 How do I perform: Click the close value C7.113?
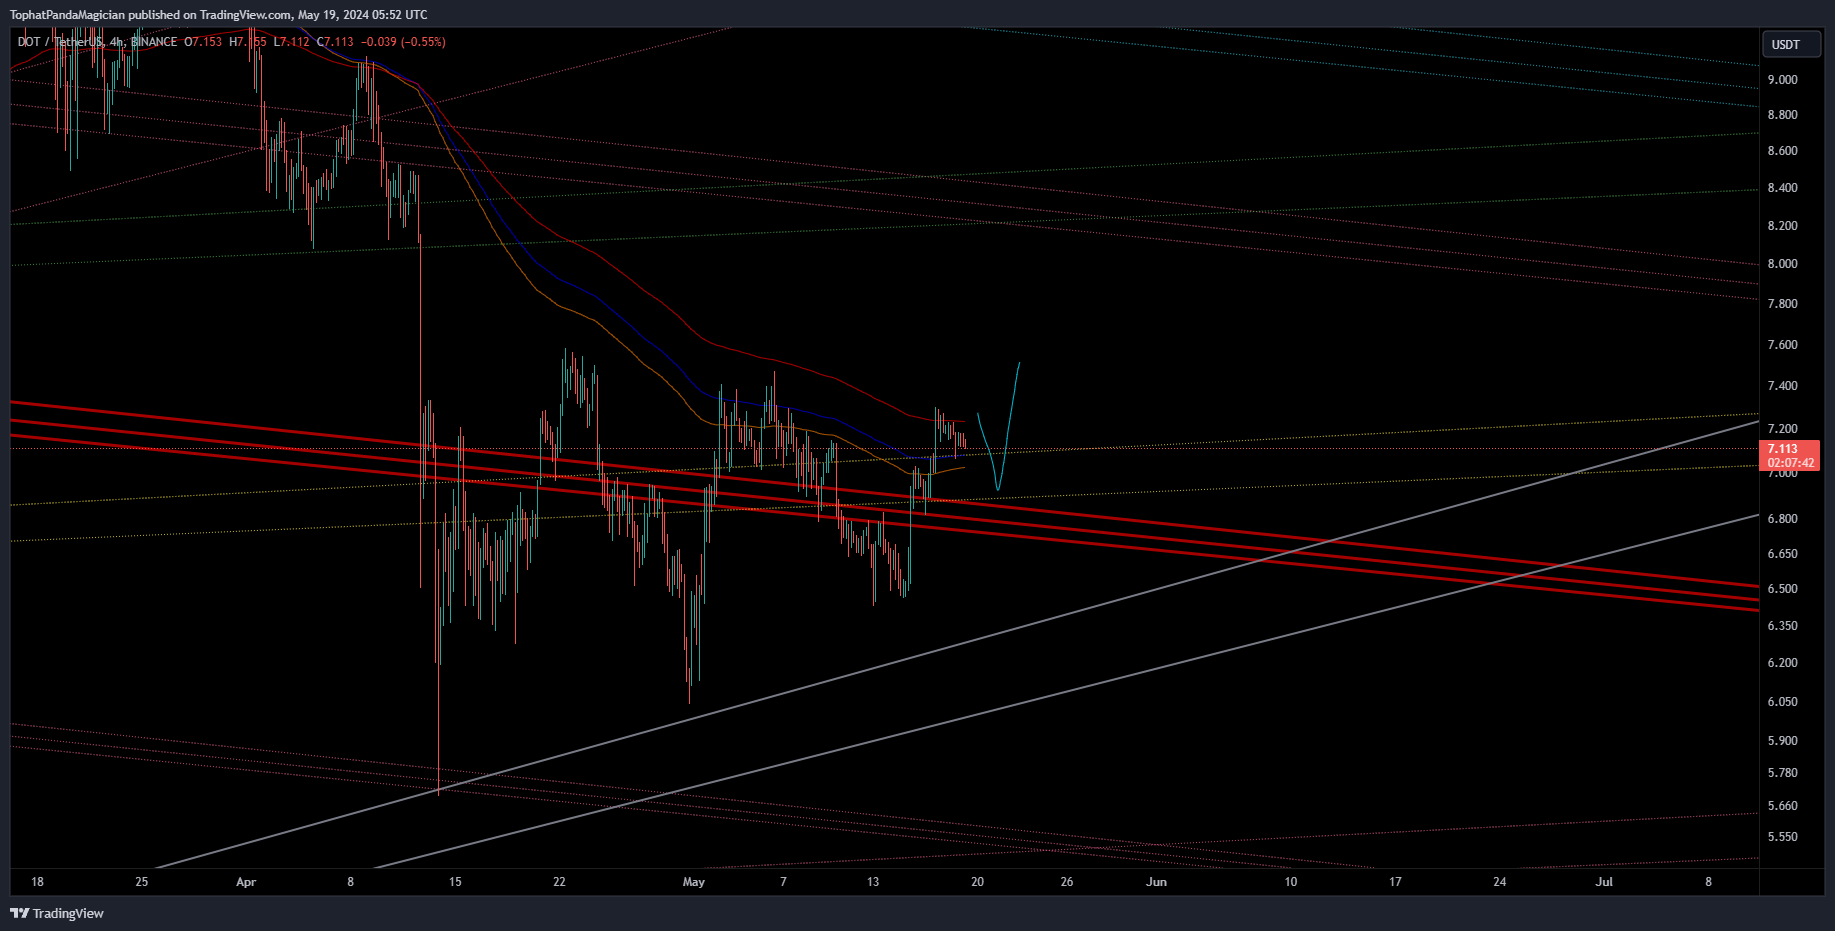335,42
